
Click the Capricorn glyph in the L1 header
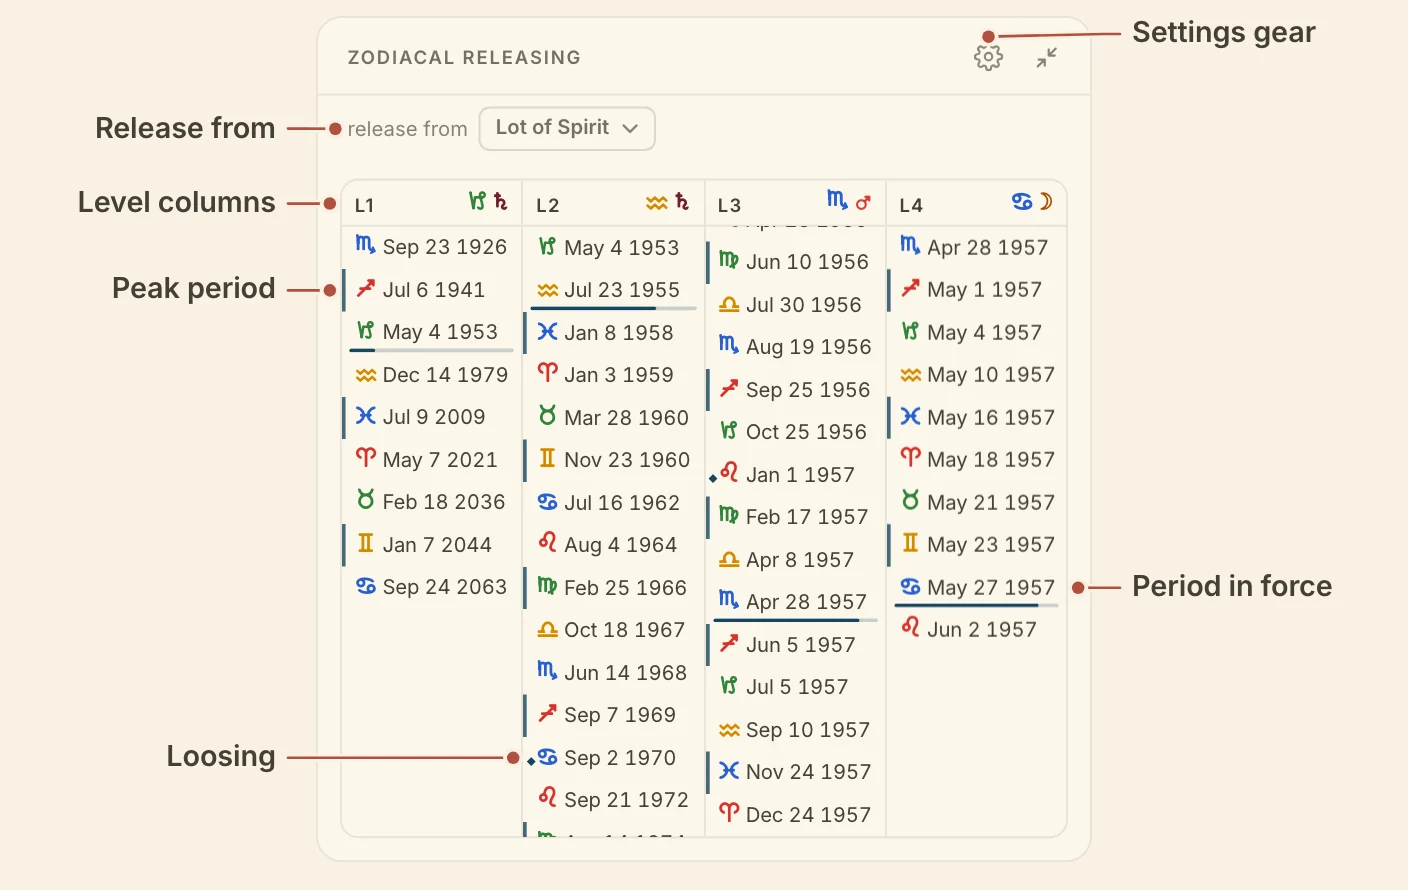coord(478,202)
